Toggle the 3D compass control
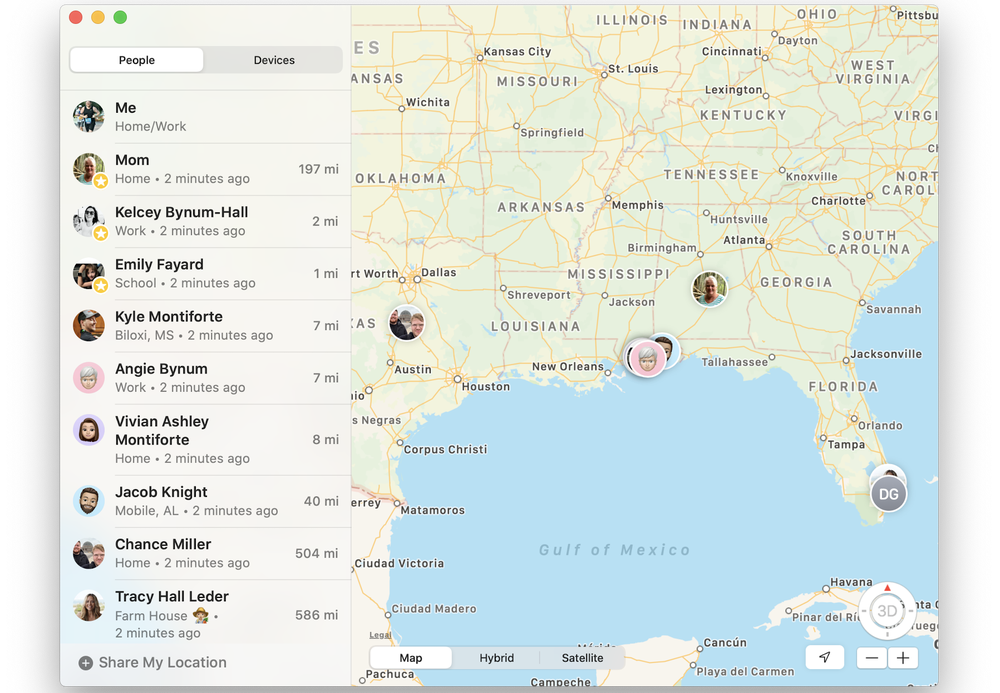Viewport: 1000px width, 693px height. (887, 611)
